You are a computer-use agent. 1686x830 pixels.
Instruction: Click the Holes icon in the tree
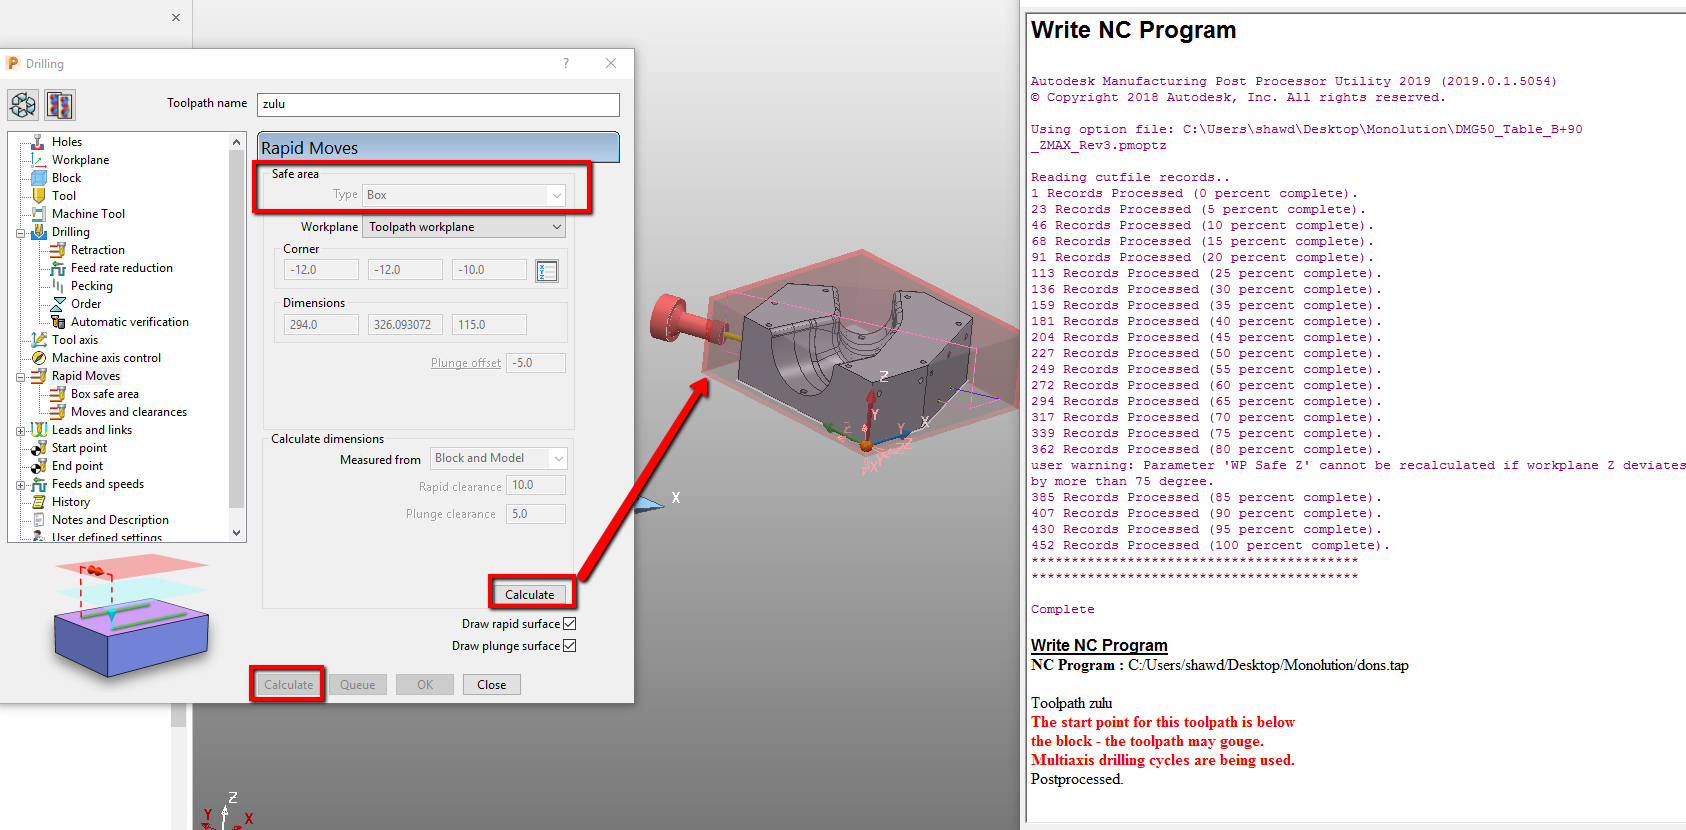[x=38, y=142]
